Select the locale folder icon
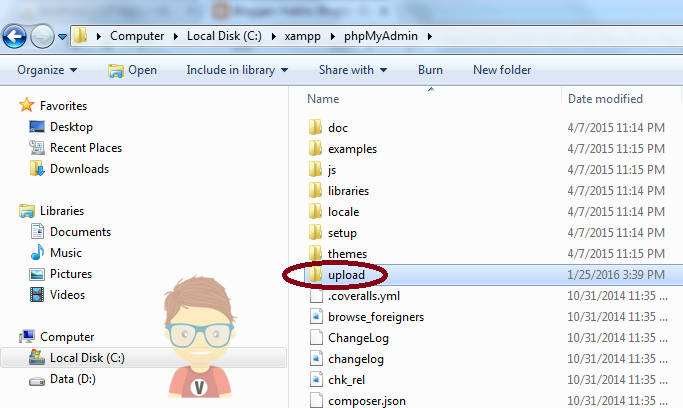The width and height of the screenshot is (683, 408). pyautogui.click(x=315, y=211)
